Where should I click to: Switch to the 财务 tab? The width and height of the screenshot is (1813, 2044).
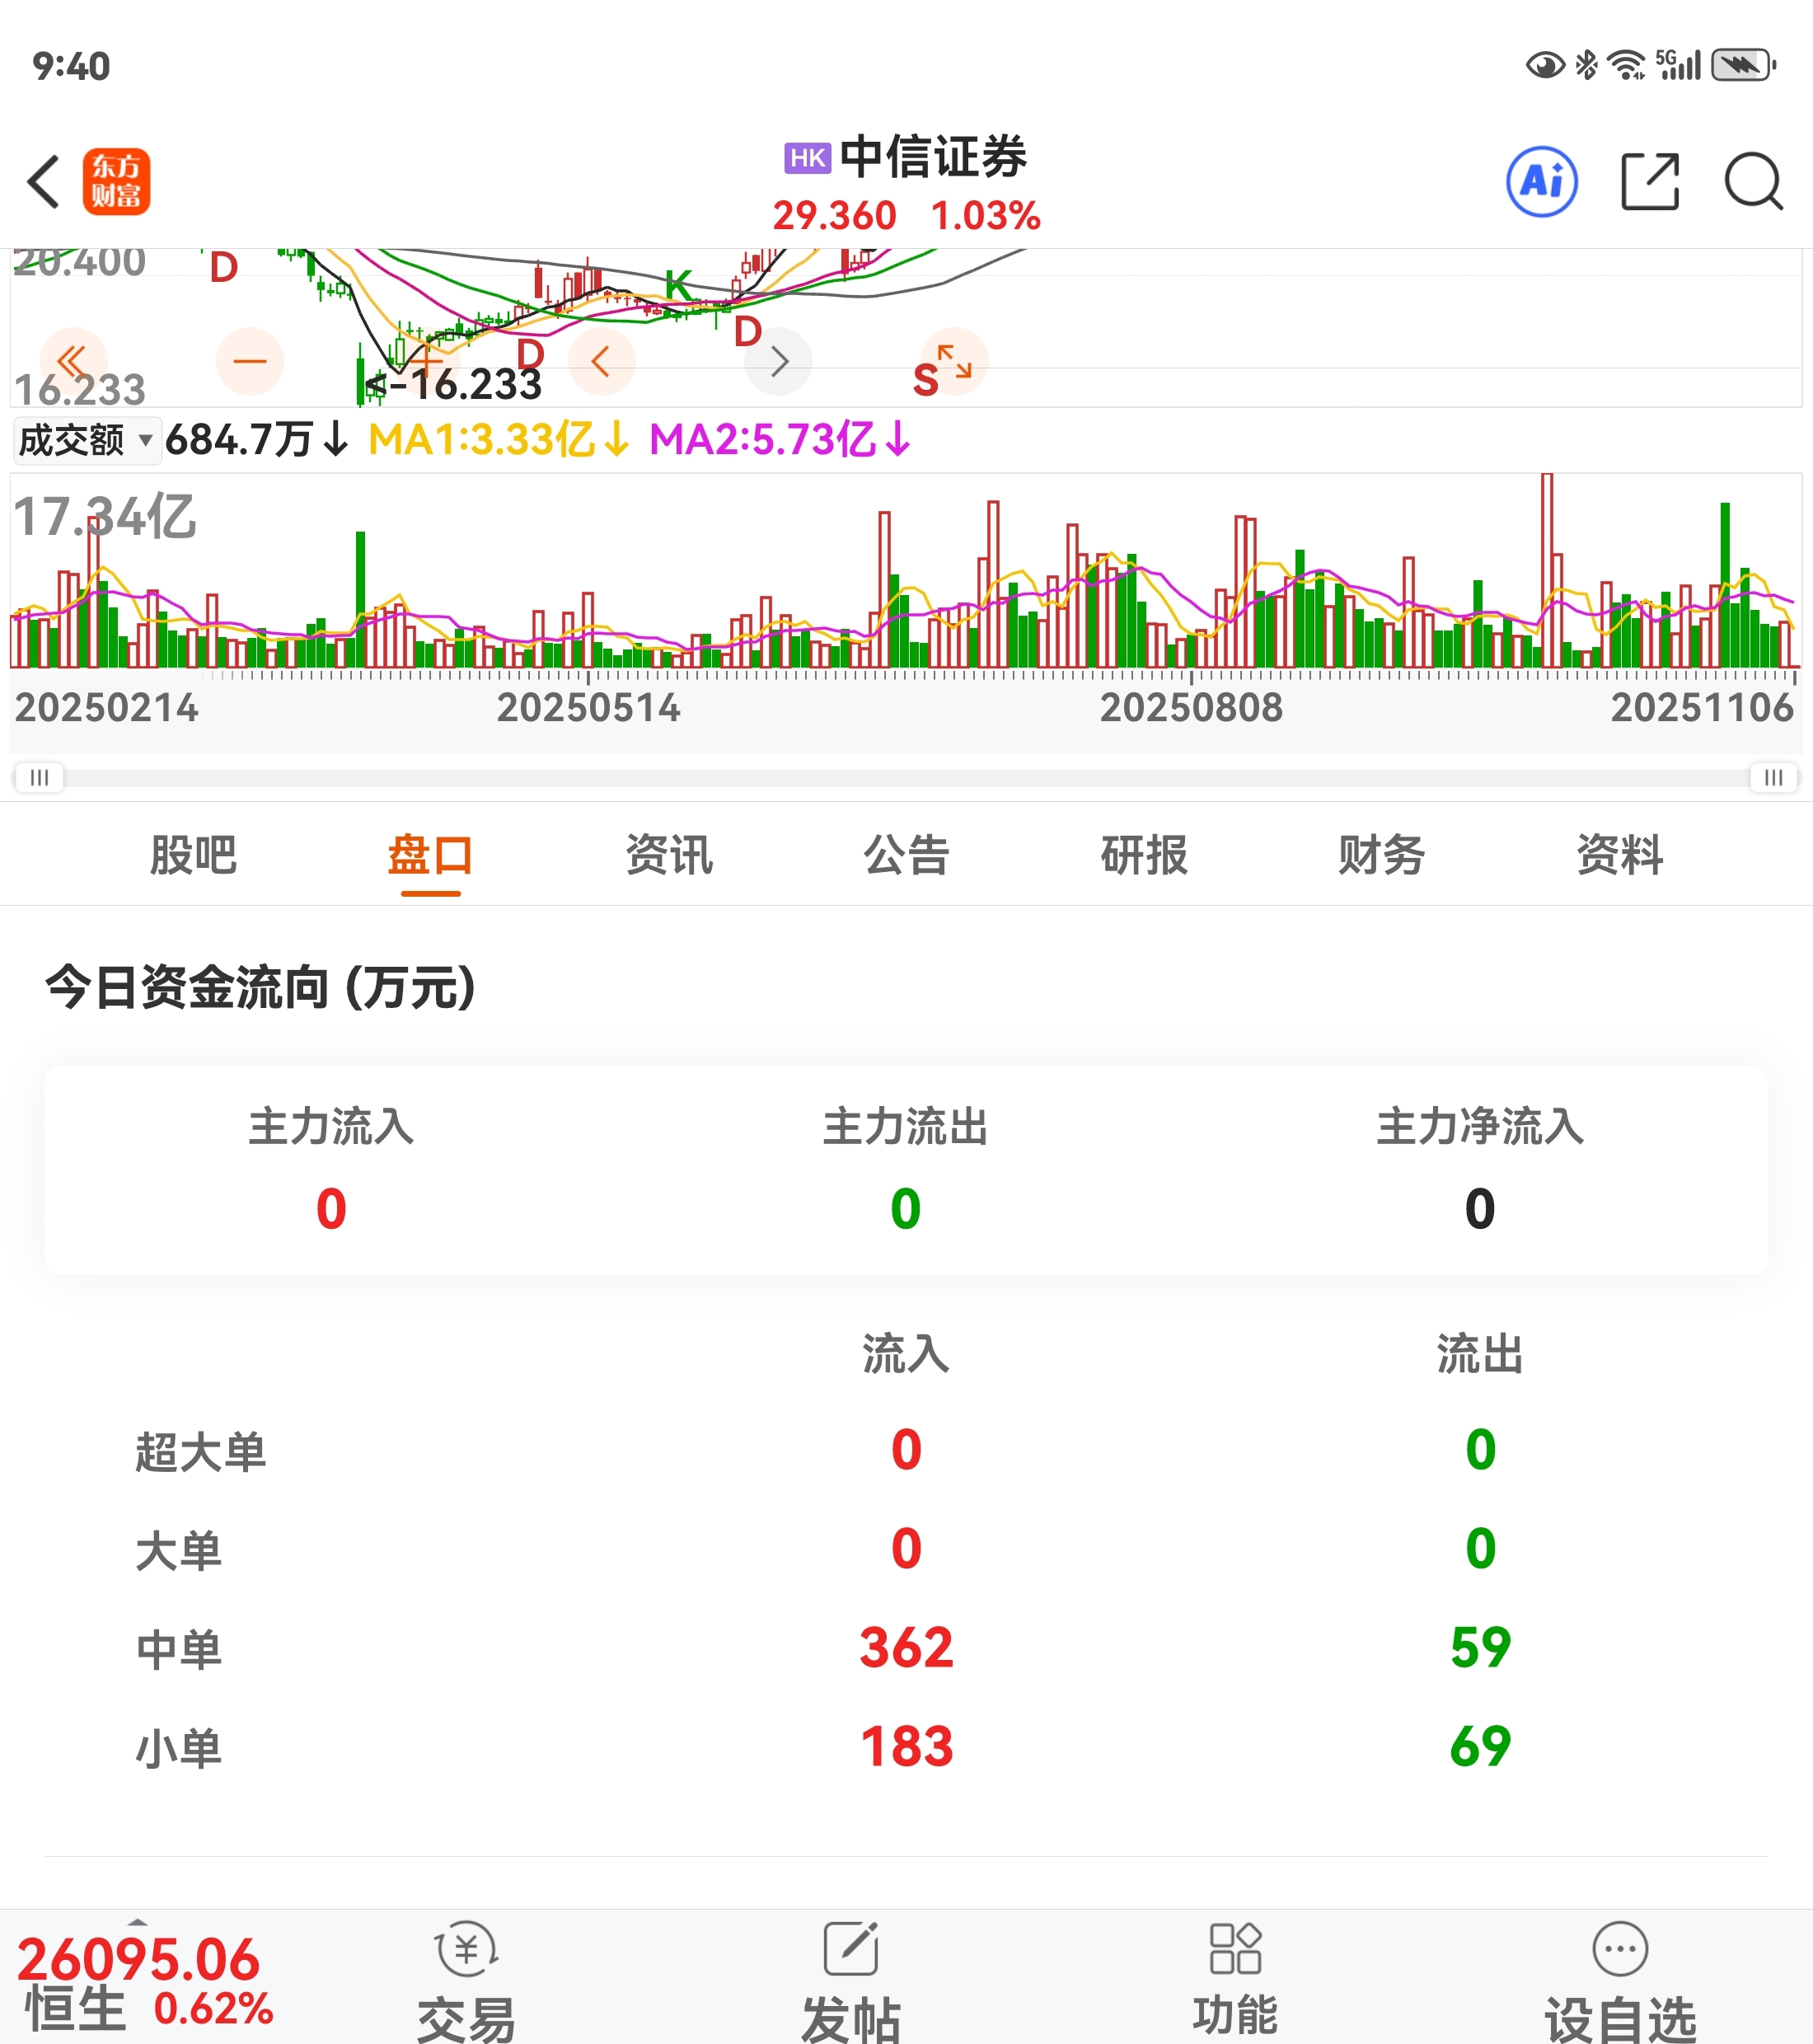click(1381, 856)
